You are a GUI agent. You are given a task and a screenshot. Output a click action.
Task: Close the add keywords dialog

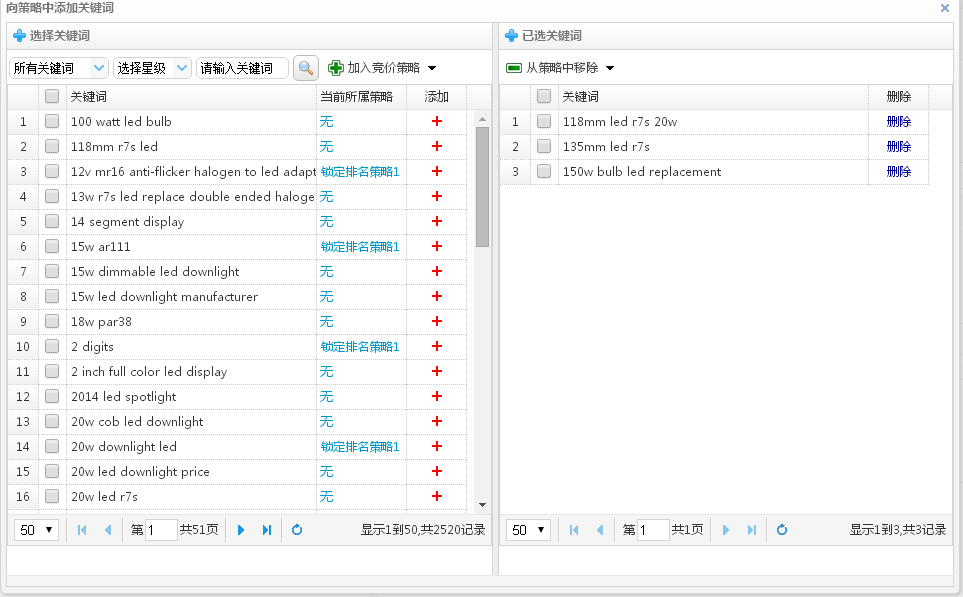coord(945,8)
